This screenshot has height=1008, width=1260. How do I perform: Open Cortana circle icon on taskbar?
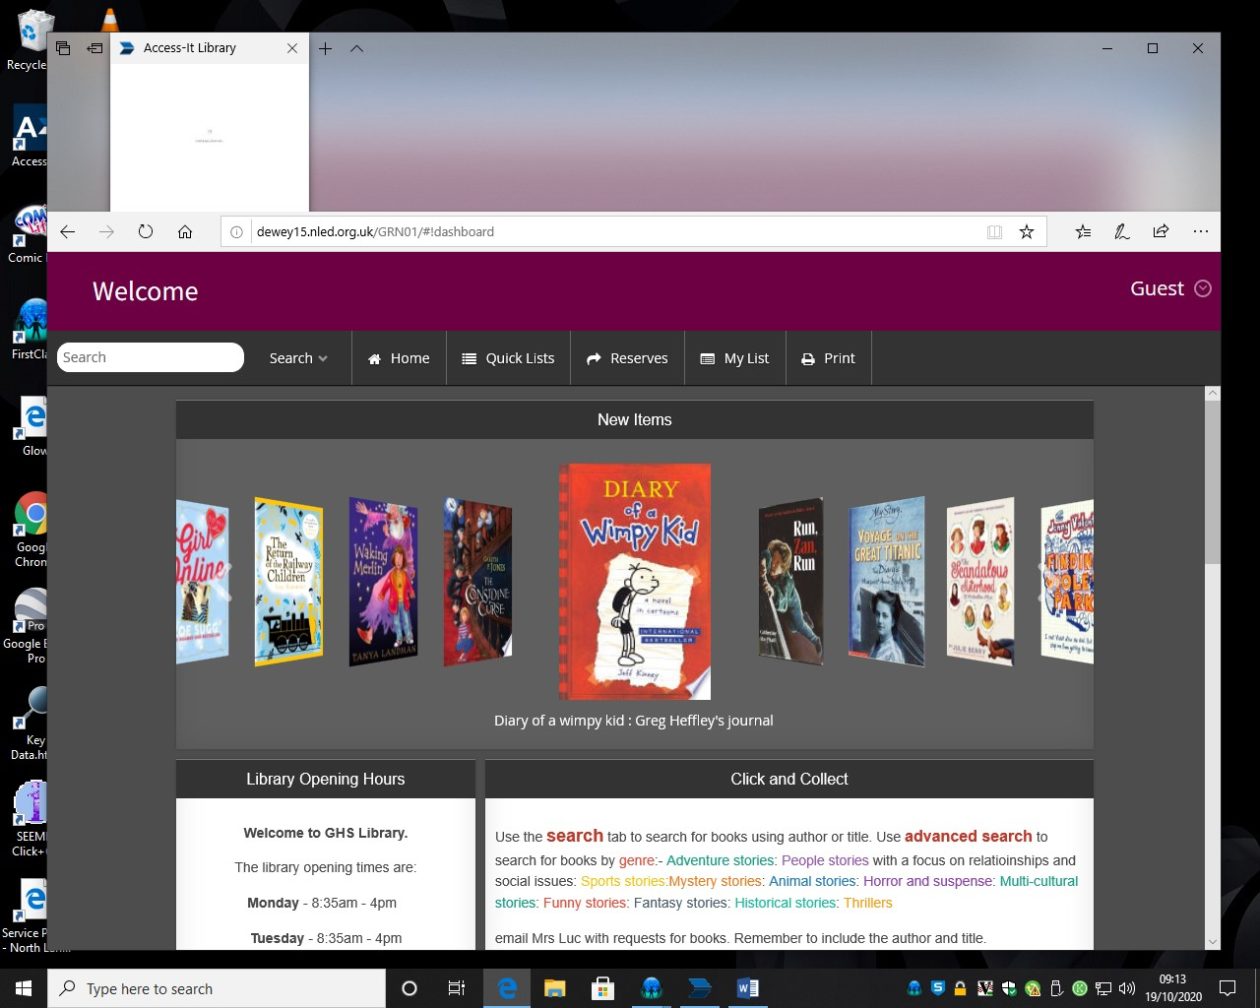click(x=409, y=988)
